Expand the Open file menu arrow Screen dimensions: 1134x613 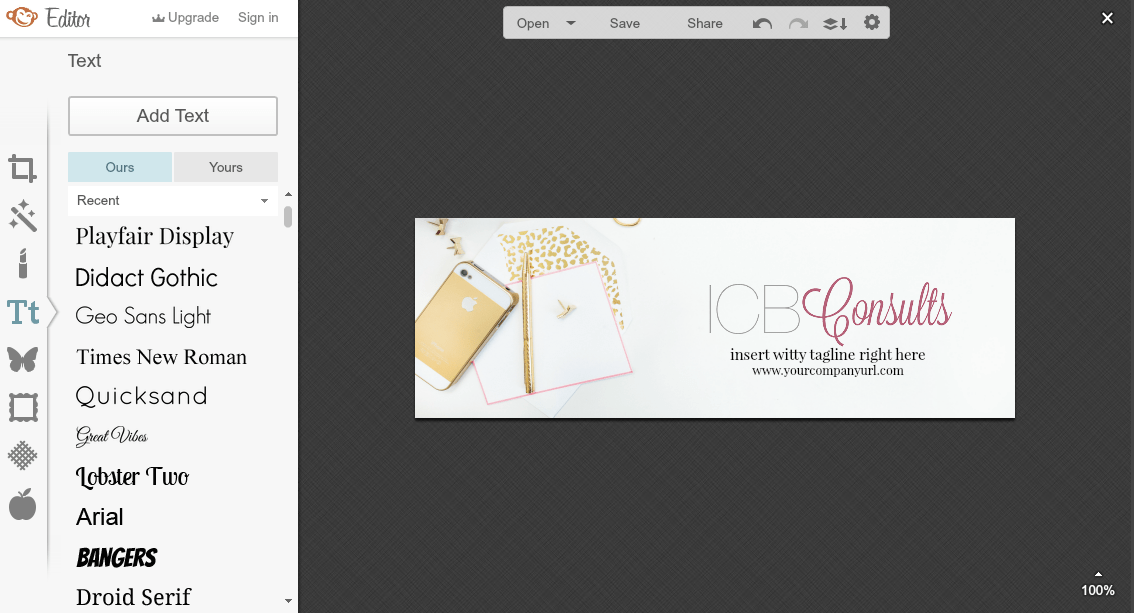coord(570,22)
